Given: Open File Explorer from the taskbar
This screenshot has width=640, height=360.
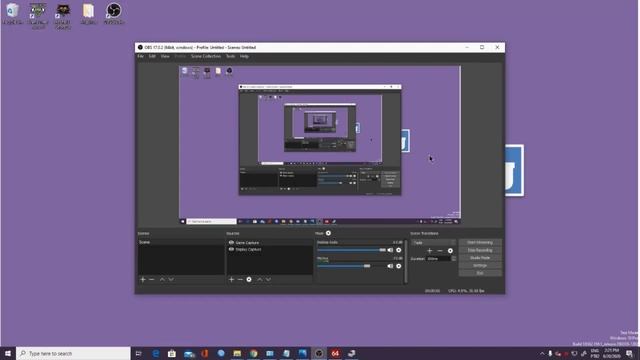Looking at the screenshot, I should (237, 353).
